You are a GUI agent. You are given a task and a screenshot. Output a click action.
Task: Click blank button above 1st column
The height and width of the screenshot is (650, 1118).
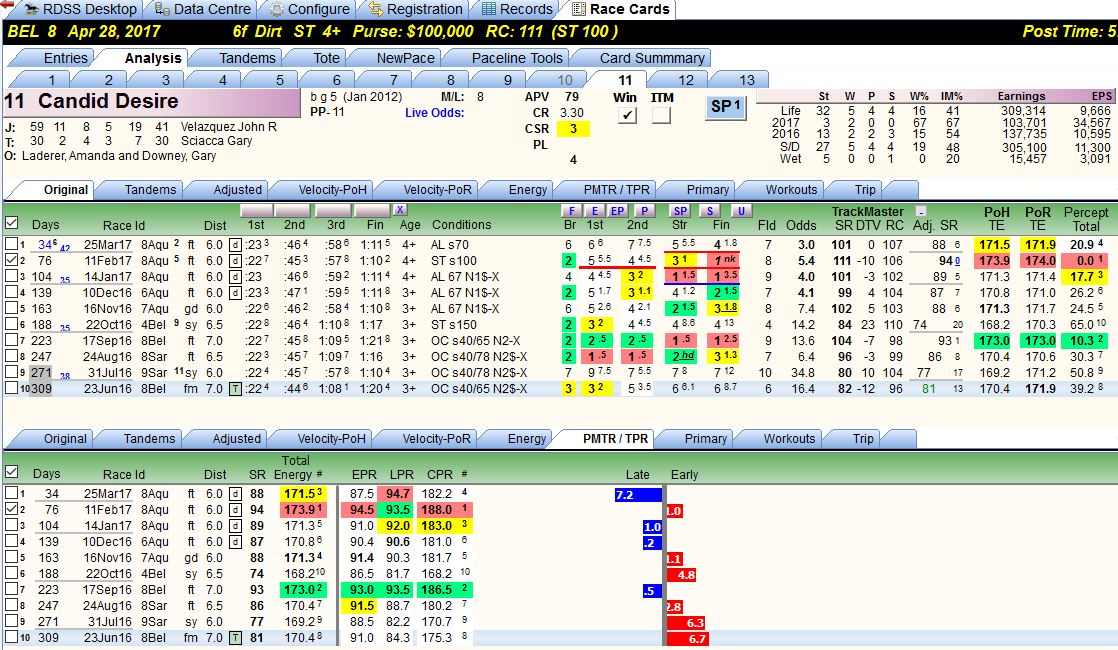pos(256,210)
